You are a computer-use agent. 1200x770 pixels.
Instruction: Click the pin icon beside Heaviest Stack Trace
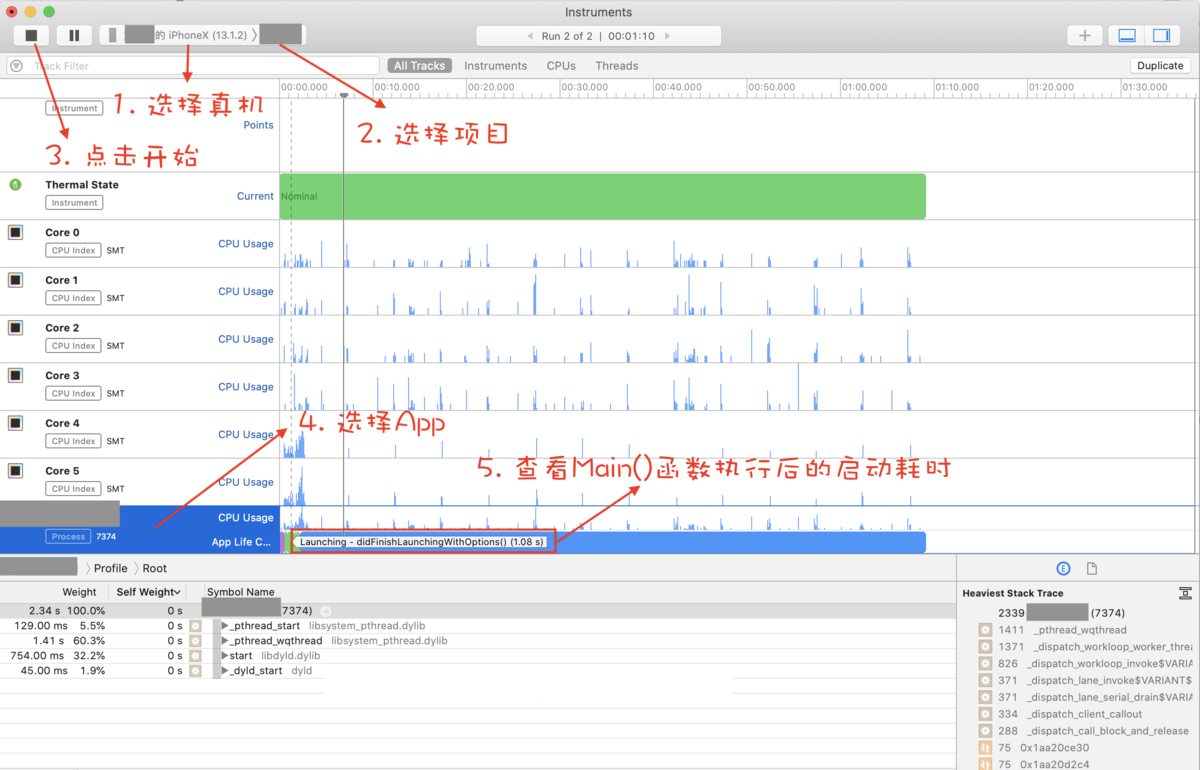[x=1188, y=593]
